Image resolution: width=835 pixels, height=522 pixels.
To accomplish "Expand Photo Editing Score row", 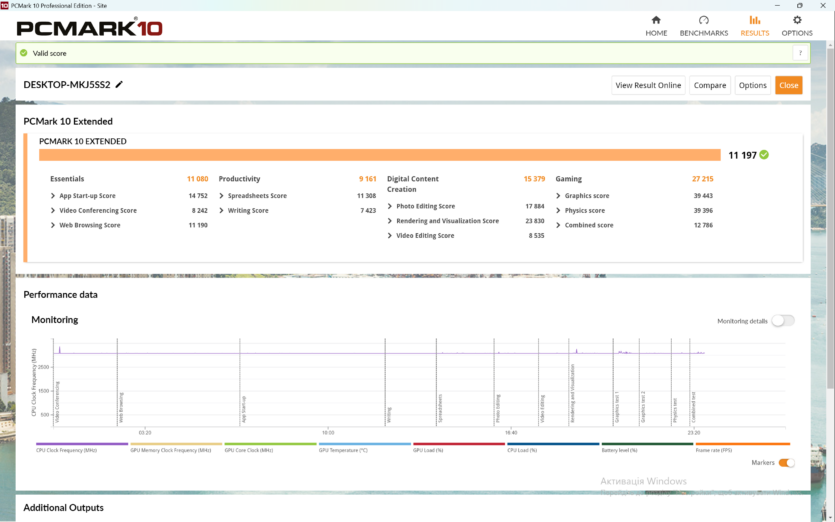I will (x=390, y=206).
